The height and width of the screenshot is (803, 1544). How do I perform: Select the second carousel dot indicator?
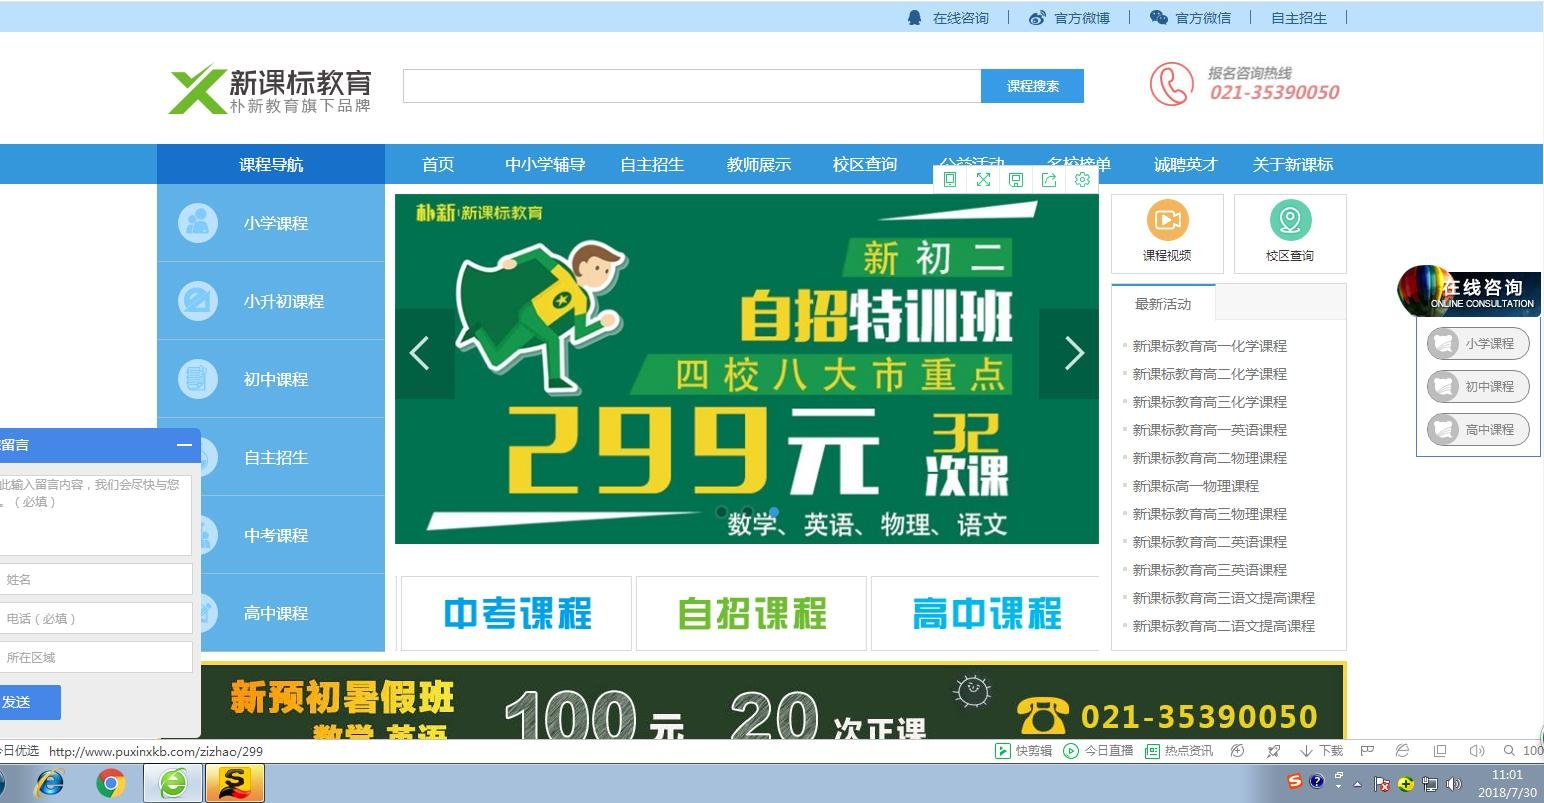pyautogui.click(x=746, y=512)
